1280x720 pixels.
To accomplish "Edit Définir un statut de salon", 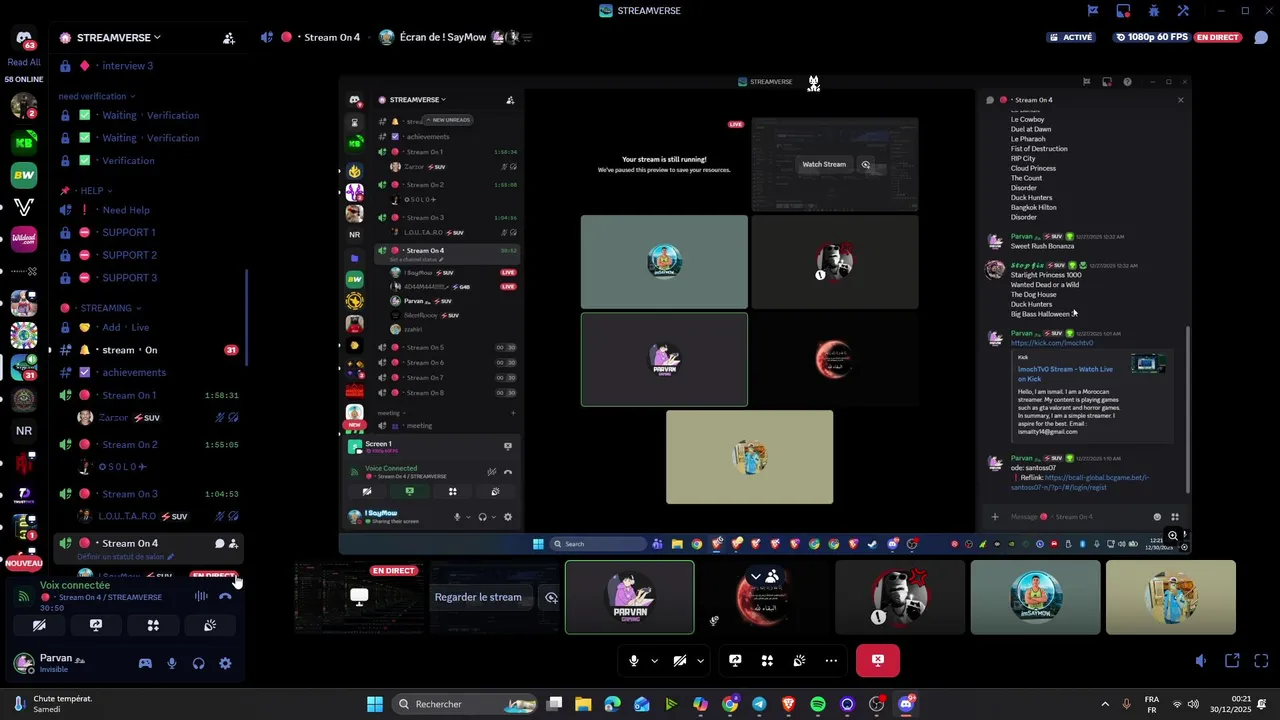I will [126, 556].
